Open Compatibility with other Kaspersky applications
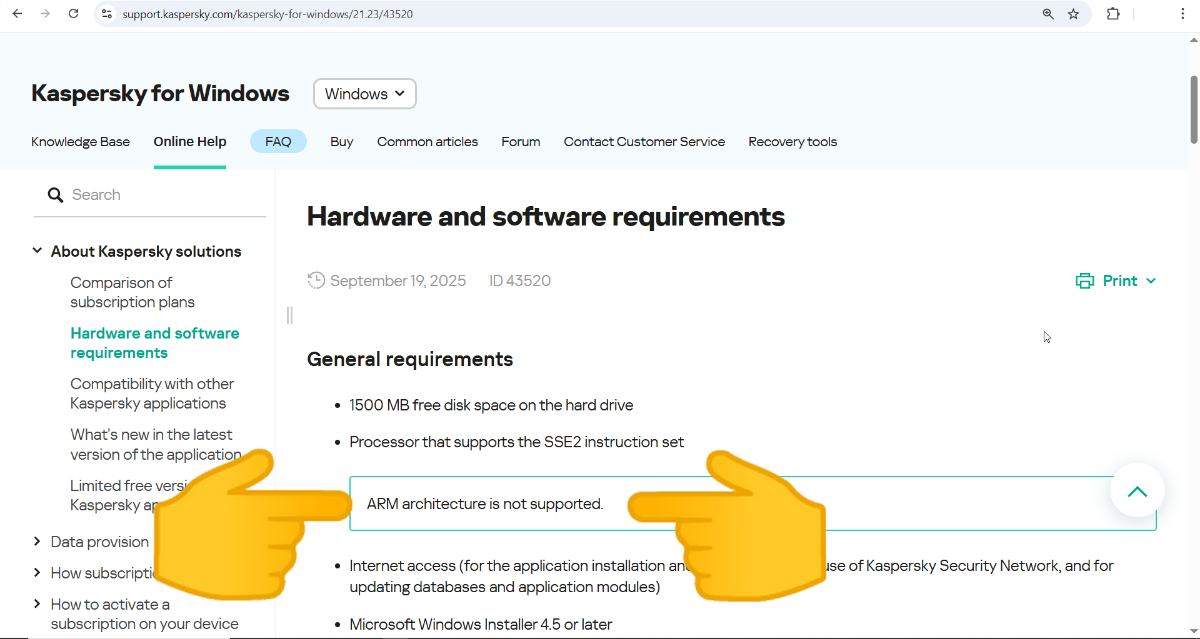The image size is (1200, 639). [x=152, y=394]
